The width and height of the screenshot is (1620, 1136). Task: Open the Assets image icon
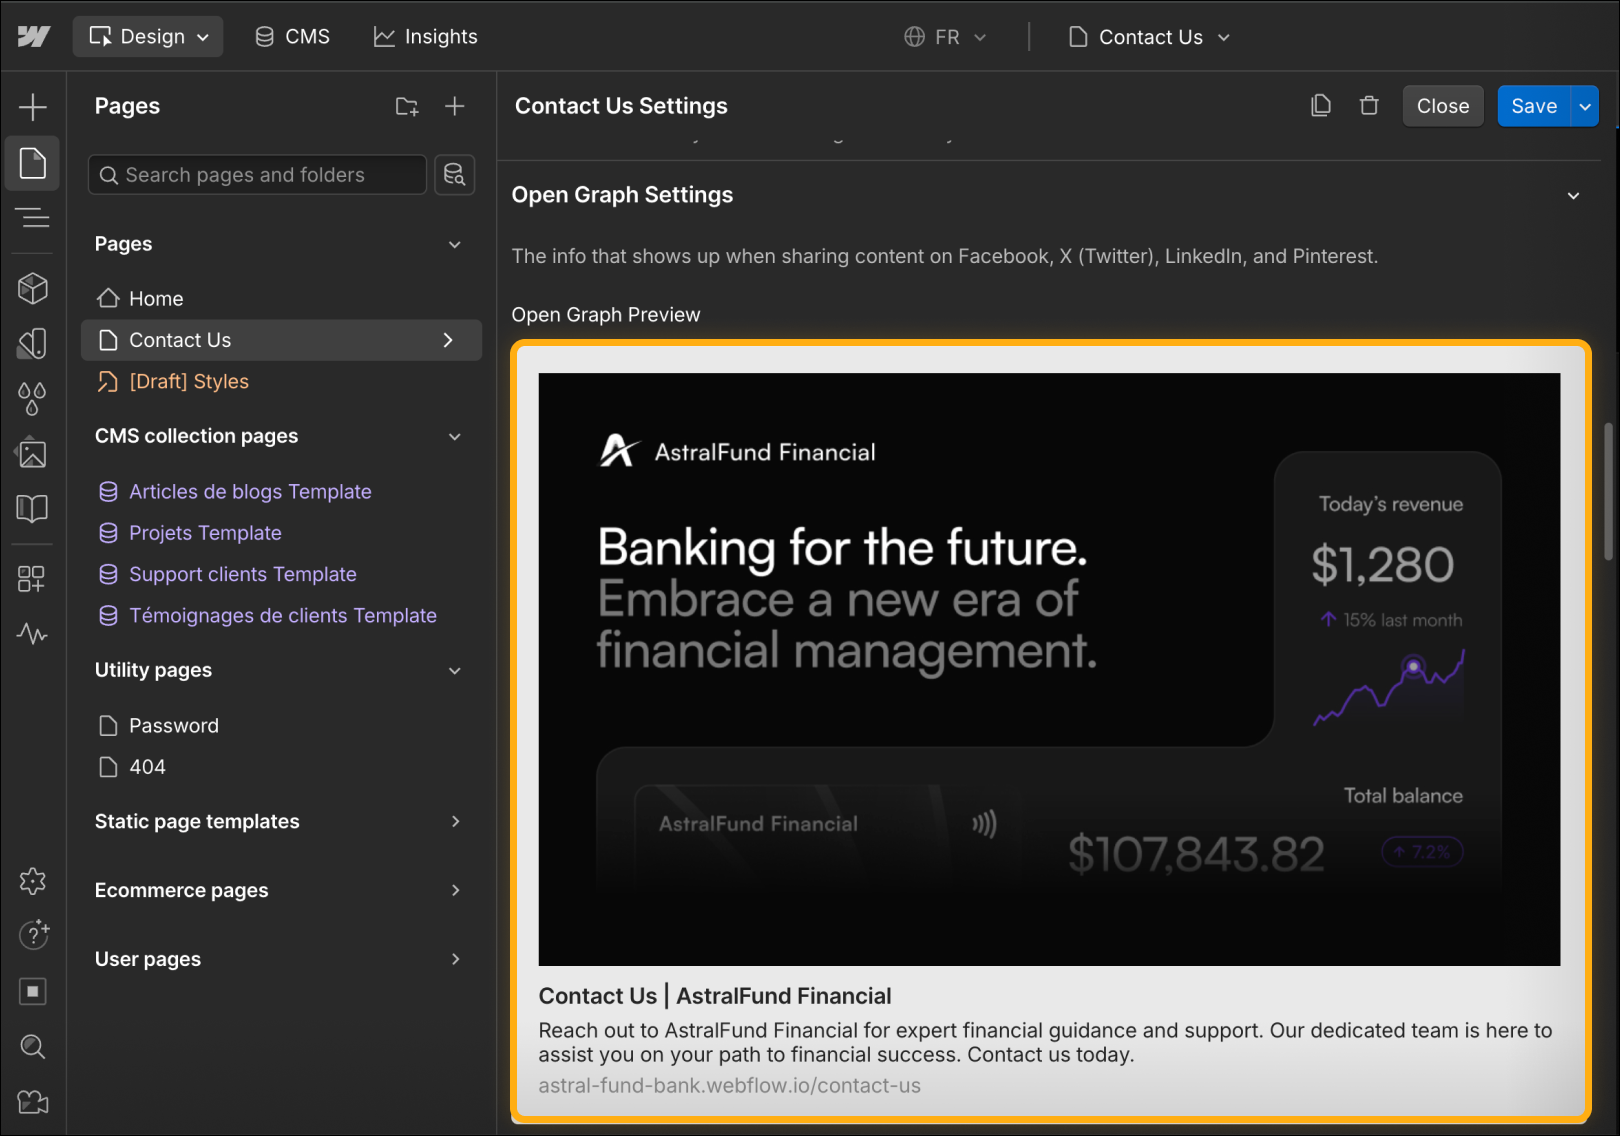pyautogui.click(x=33, y=454)
